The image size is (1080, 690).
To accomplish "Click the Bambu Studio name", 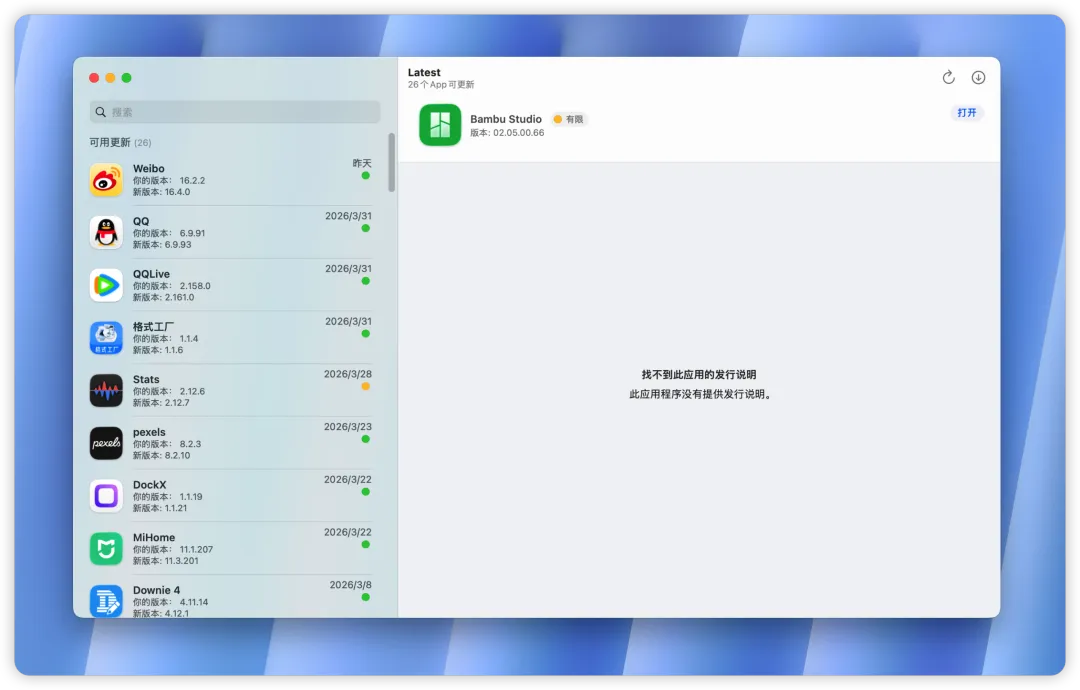I will click(506, 118).
